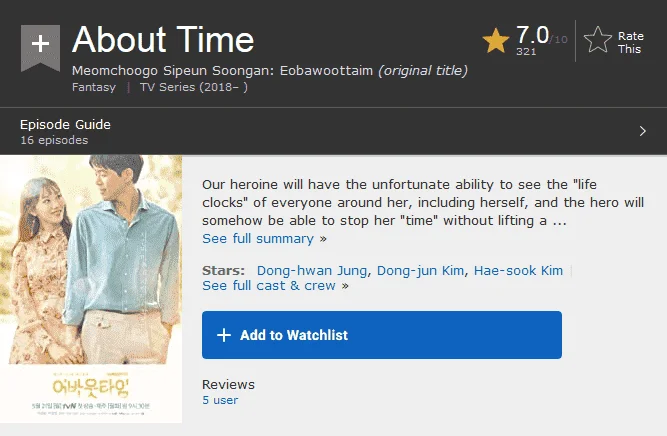
Task: Open the 16 episodes list
Action: pyautogui.click(x=54, y=140)
